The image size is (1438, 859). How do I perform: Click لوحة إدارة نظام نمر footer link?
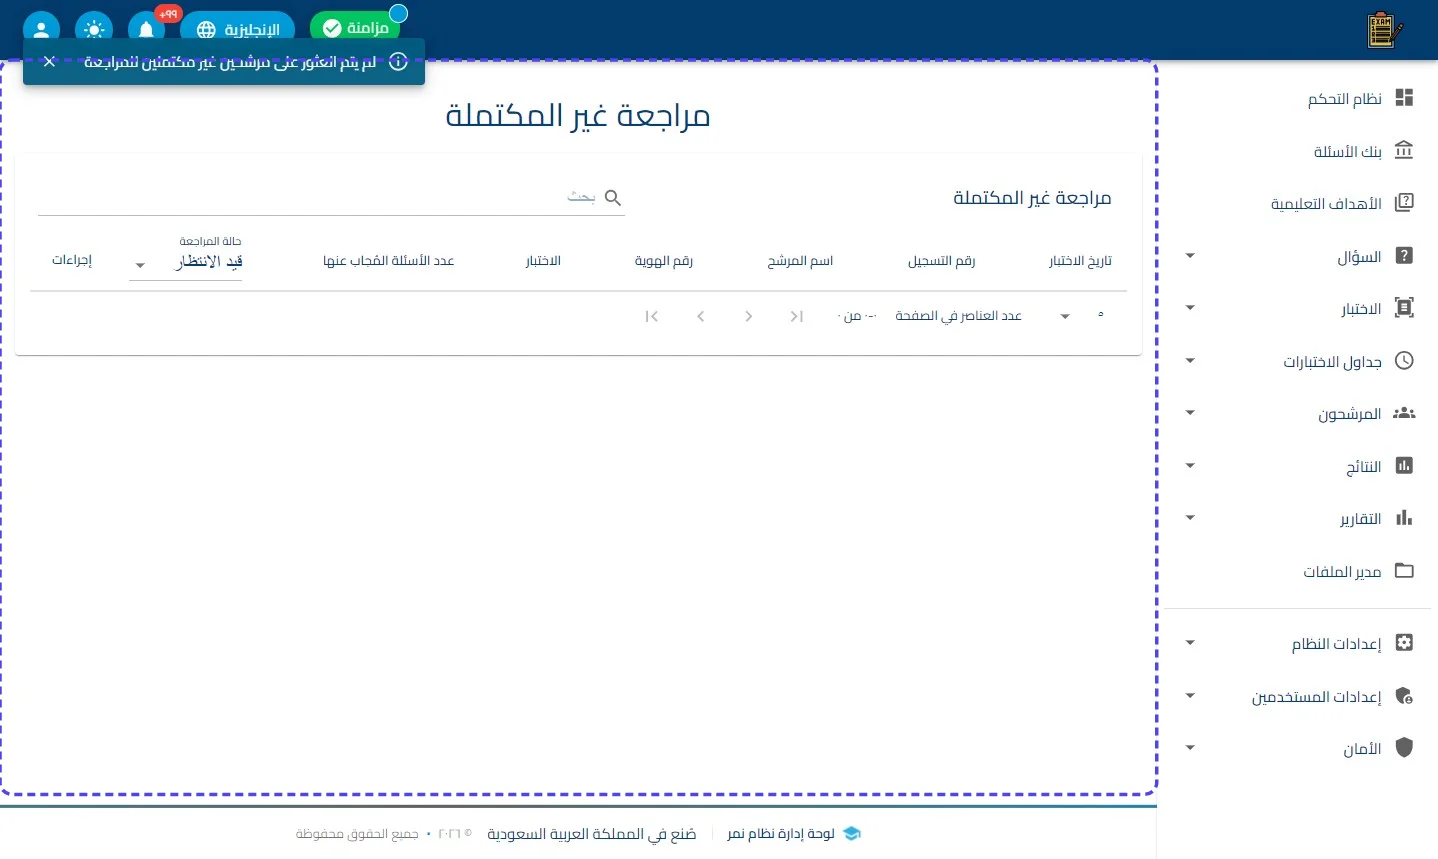[781, 833]
